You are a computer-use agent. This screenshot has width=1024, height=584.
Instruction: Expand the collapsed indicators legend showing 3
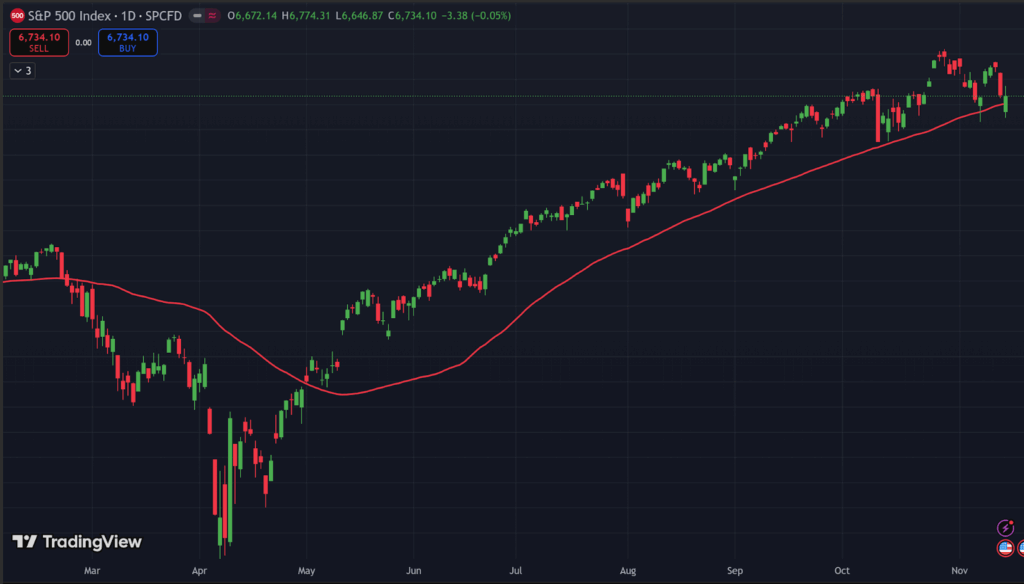(22, 71)
